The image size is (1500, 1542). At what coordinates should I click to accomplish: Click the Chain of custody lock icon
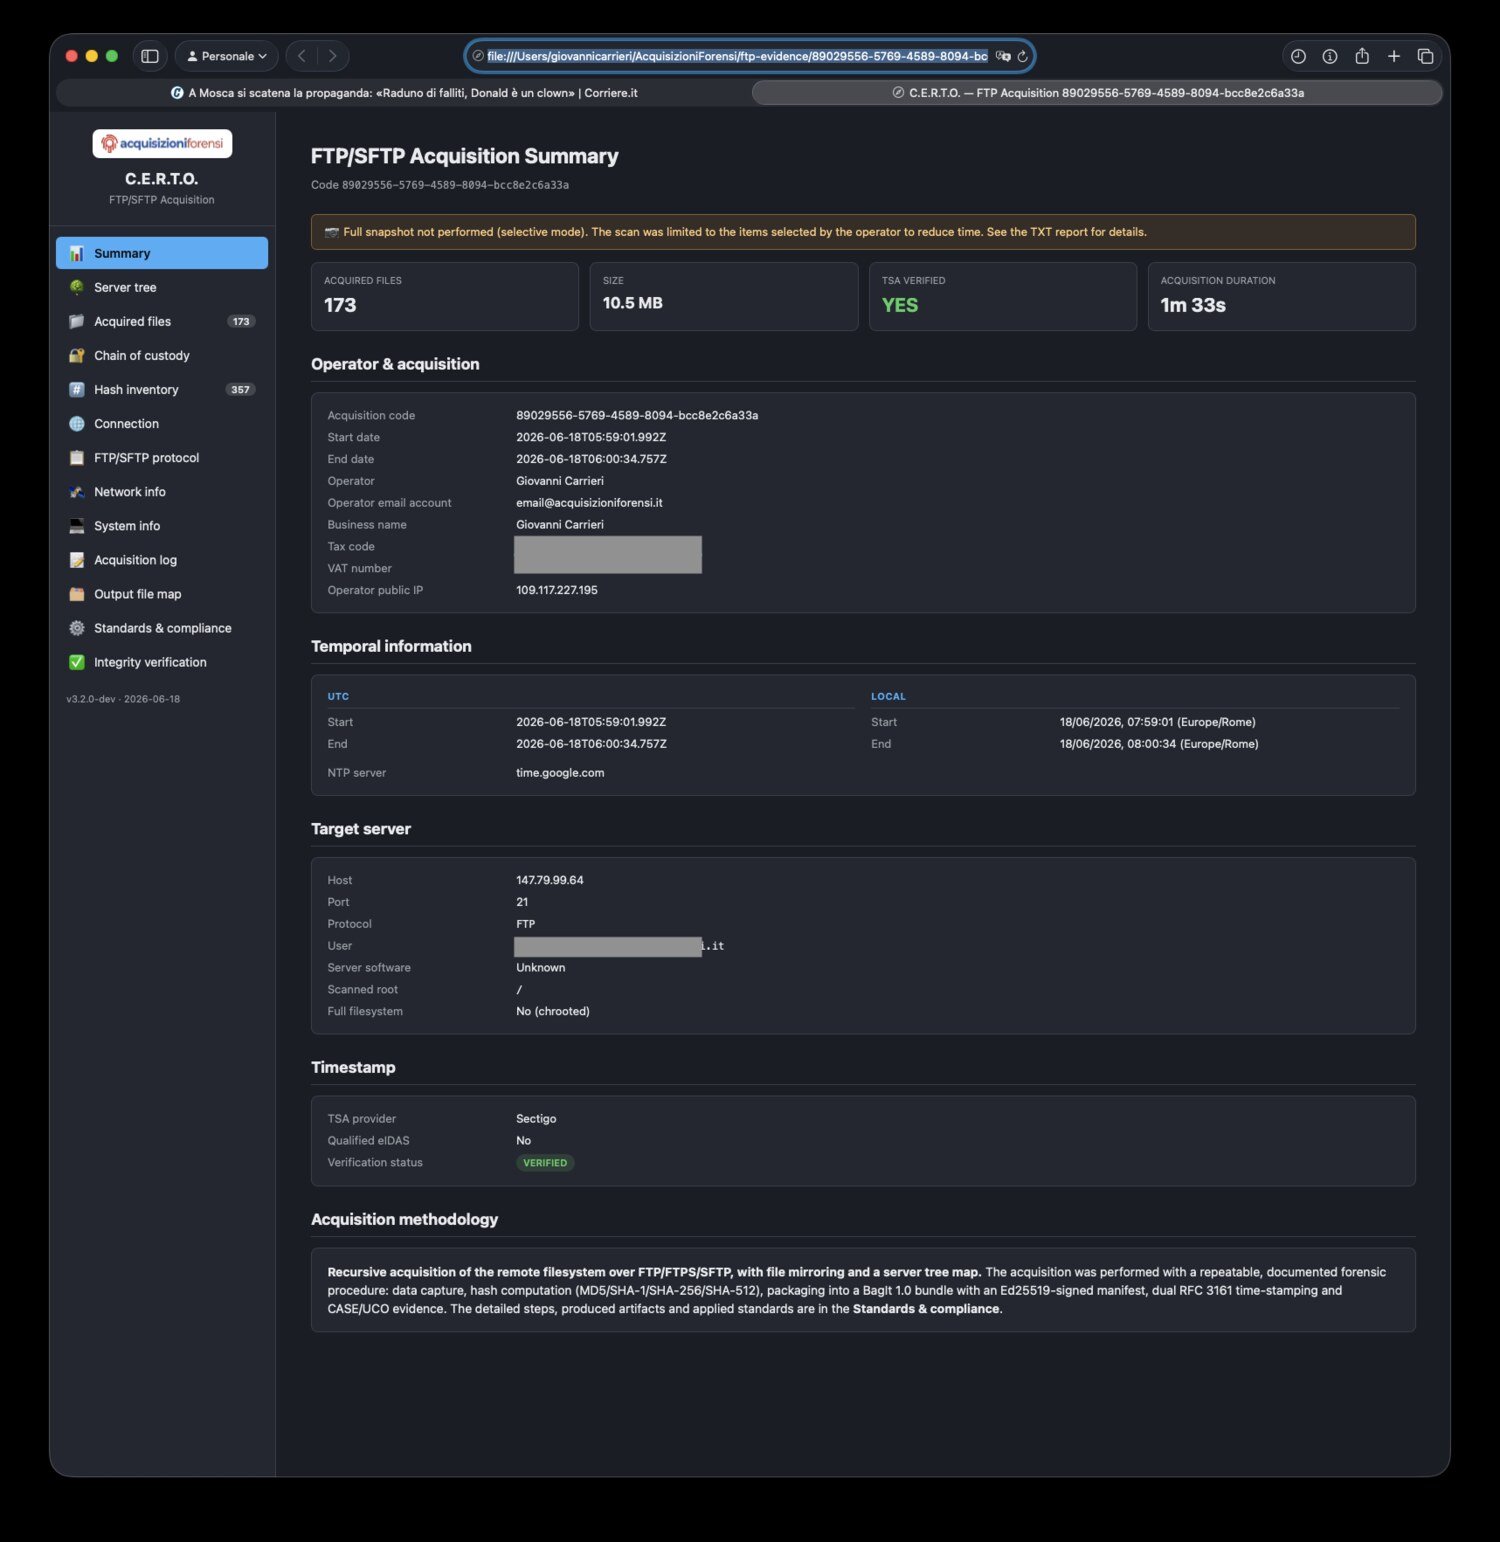point(76,355)
